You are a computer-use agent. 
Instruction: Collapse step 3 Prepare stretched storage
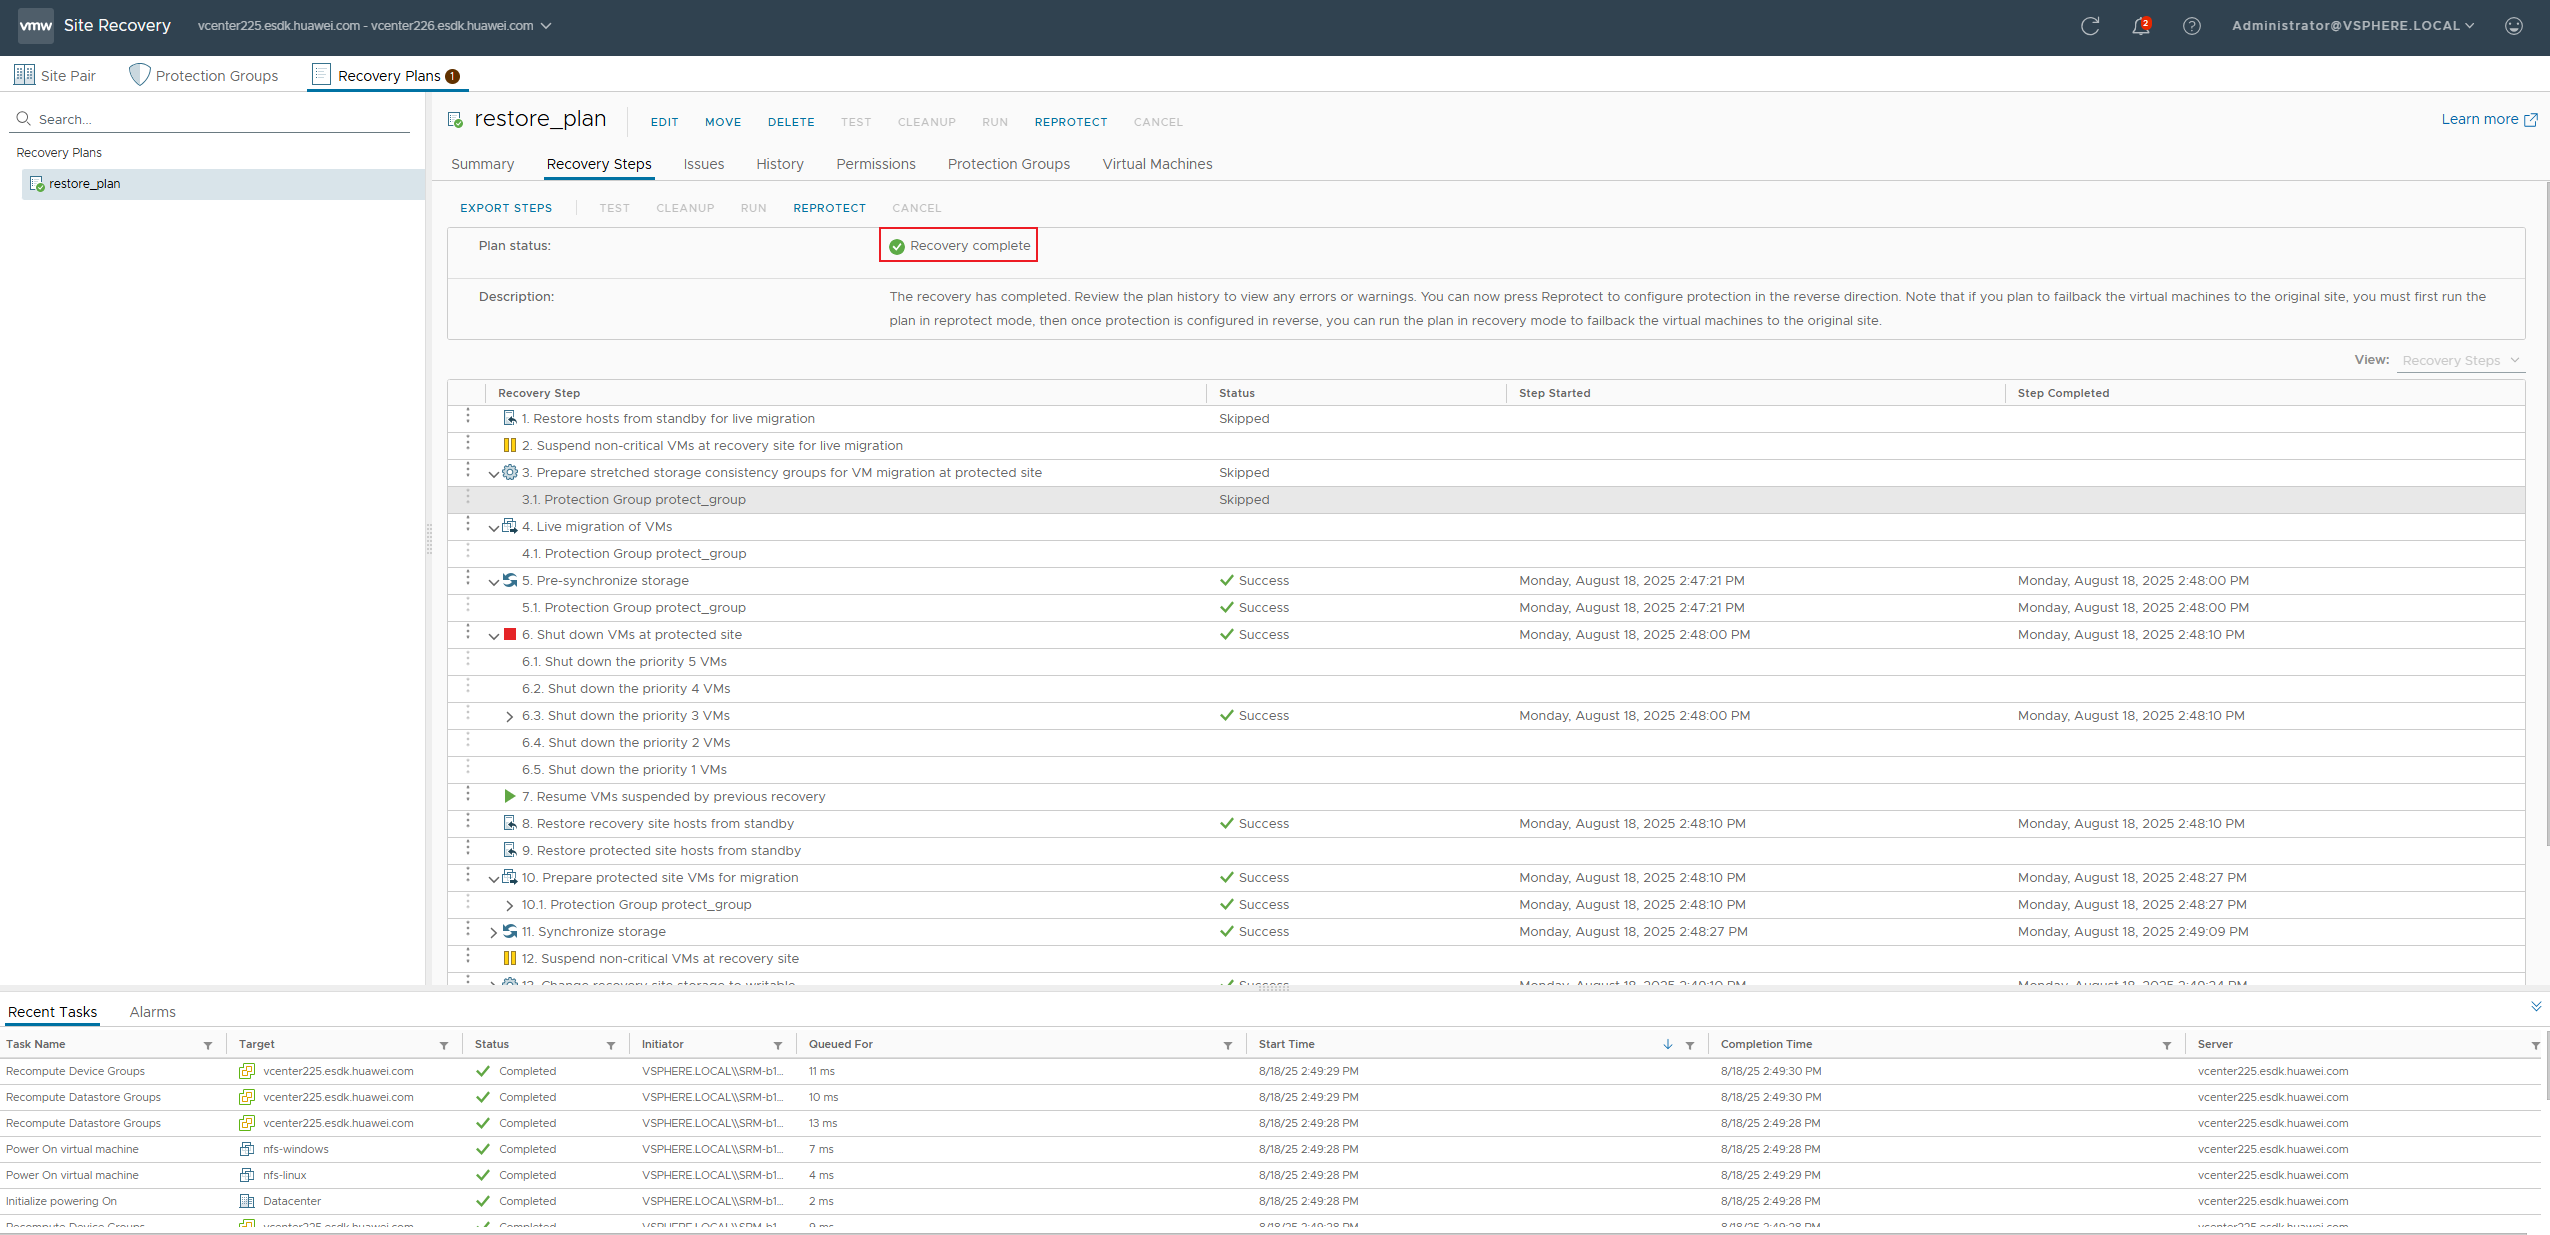tap(493, 474)
